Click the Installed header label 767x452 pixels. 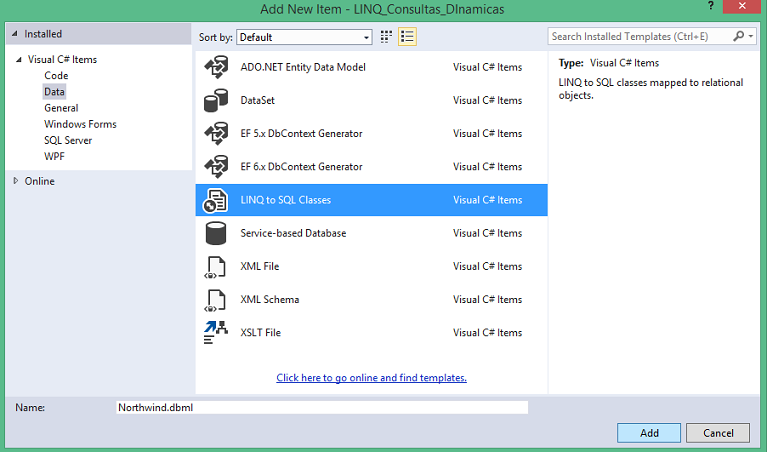(x=43, y=34)
